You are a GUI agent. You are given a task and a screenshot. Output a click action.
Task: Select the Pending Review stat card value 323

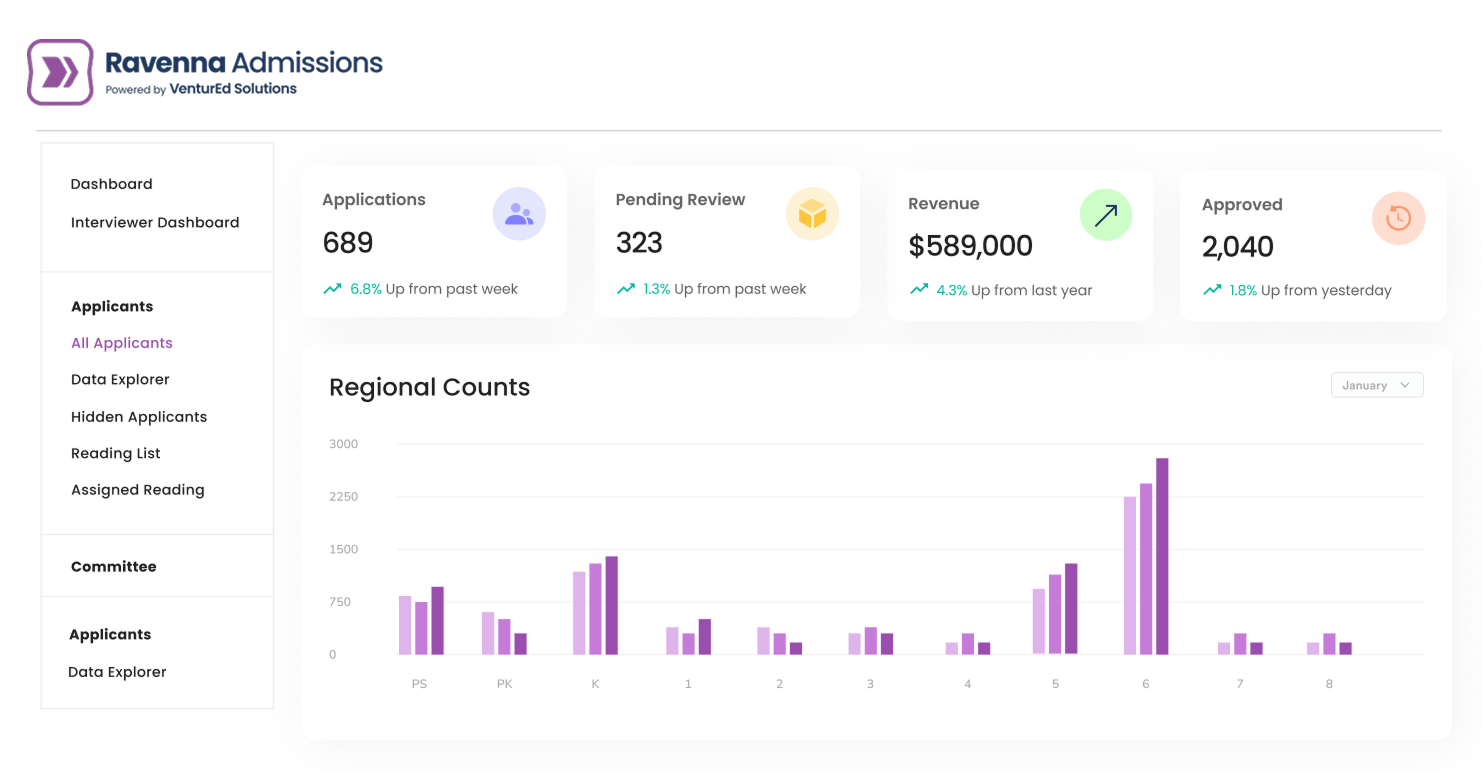tap(639, 243)
